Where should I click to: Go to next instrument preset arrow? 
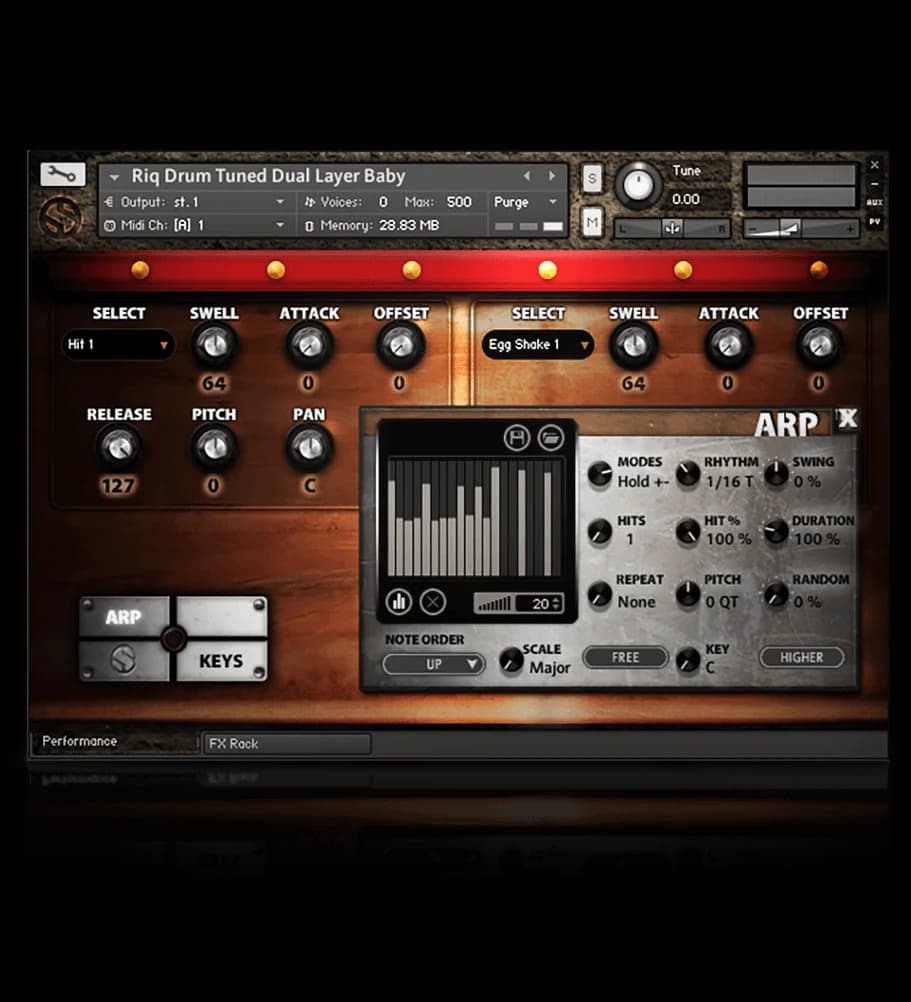pos(552,176)
